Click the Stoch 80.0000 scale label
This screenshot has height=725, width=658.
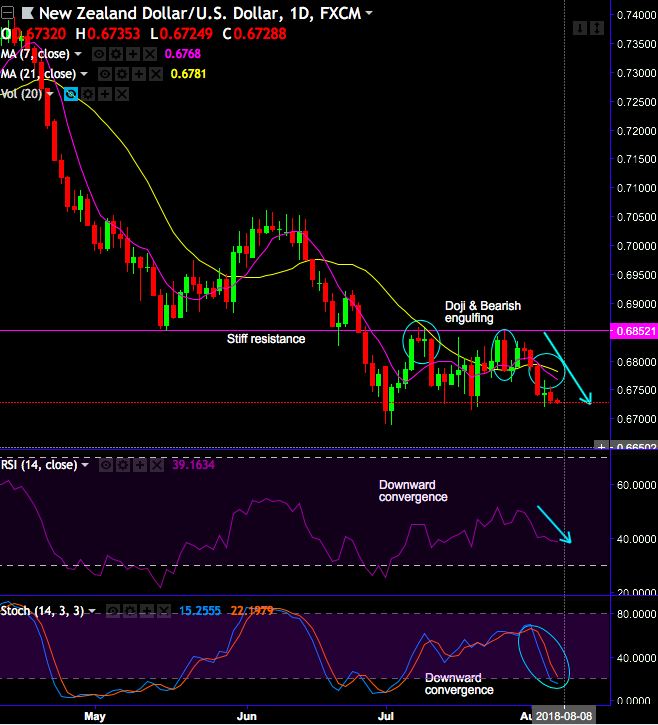637,614
